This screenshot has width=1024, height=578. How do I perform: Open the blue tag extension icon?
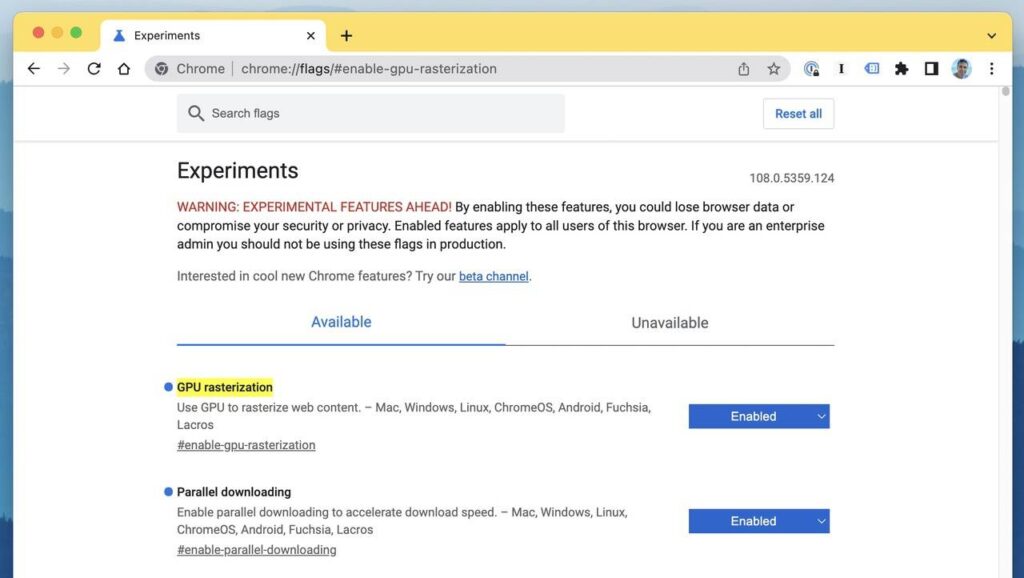pyautogui.click(x=872, y=68)
